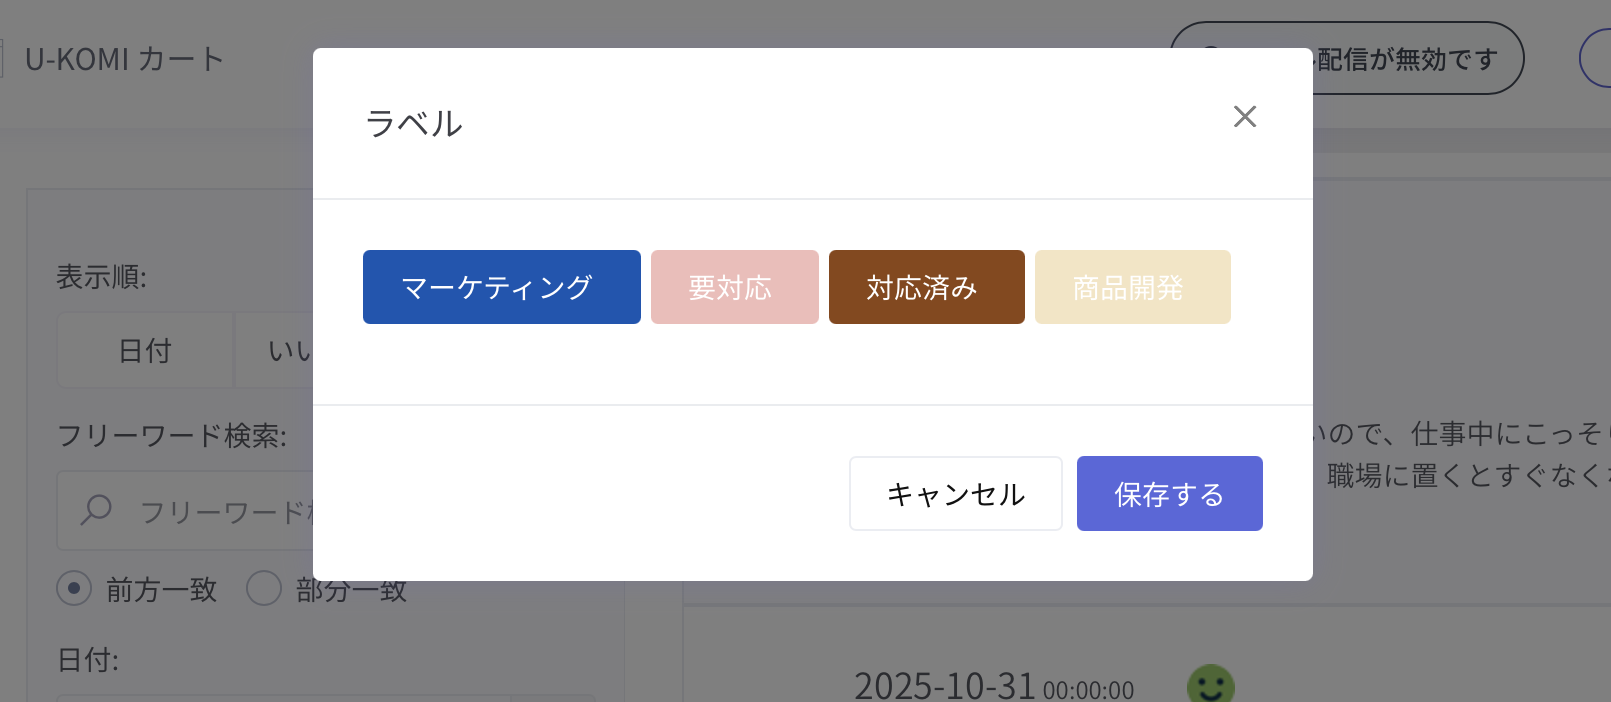Click the magnifier search icon

click(x=96, y=510)
